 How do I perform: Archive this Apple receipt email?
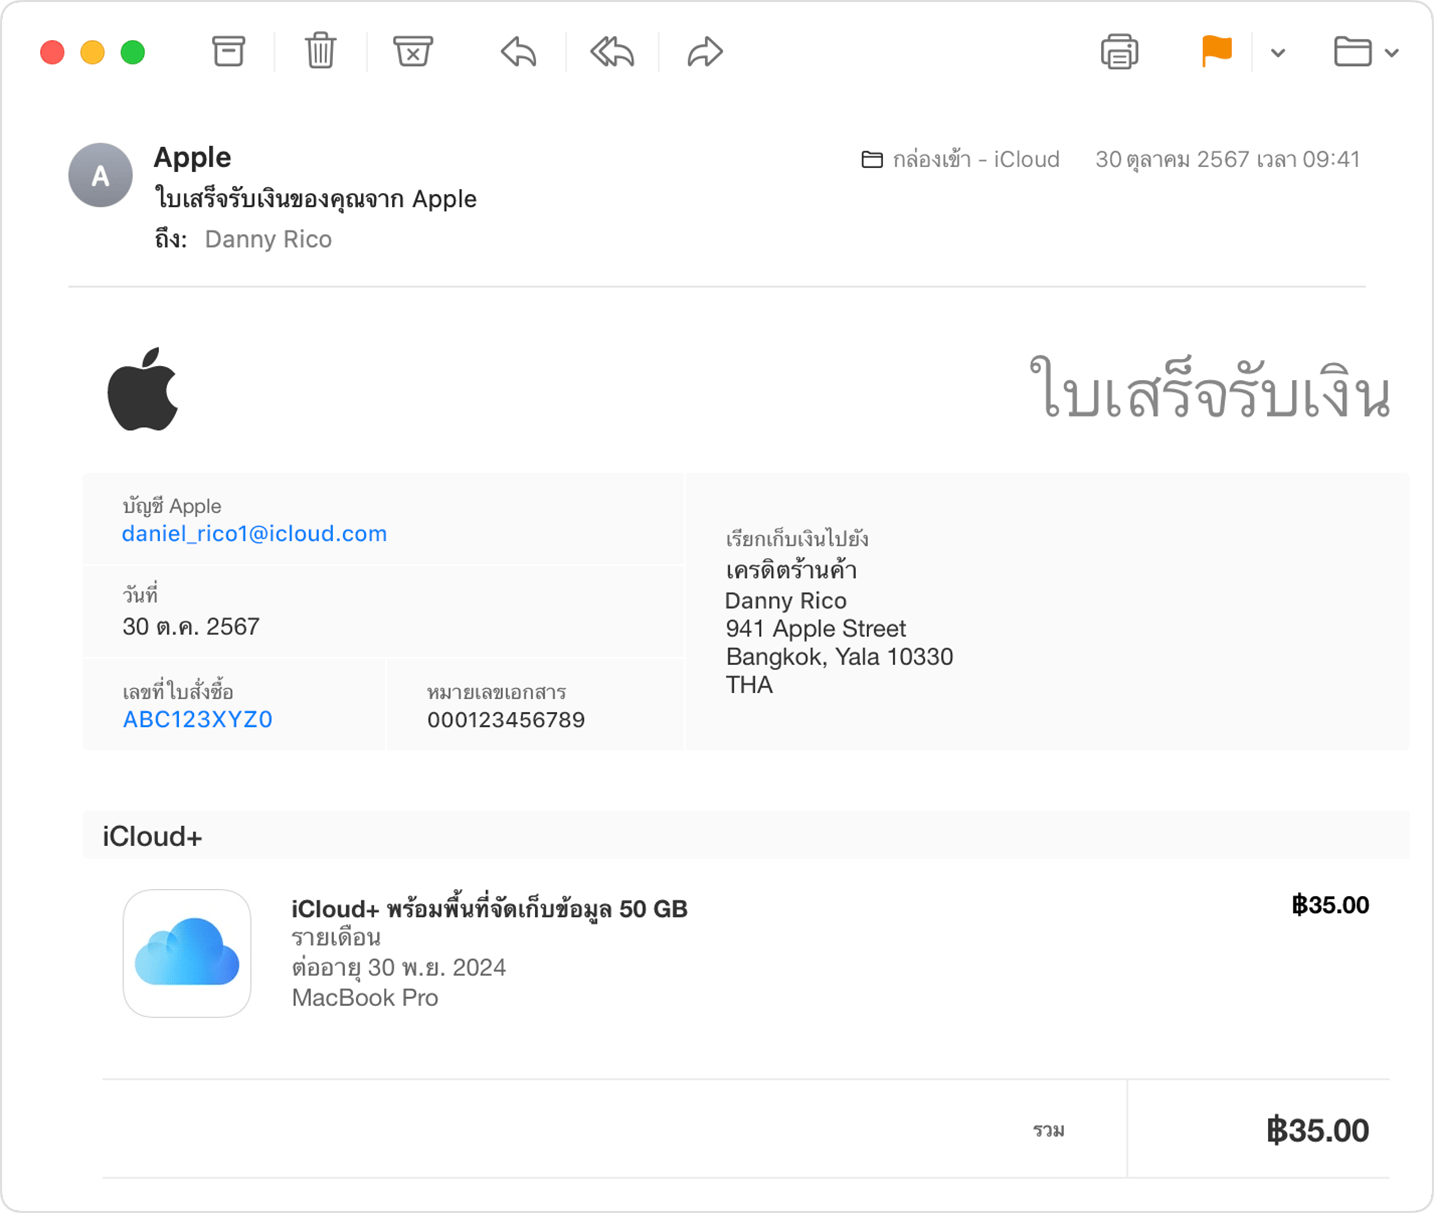tap(228, 51)
